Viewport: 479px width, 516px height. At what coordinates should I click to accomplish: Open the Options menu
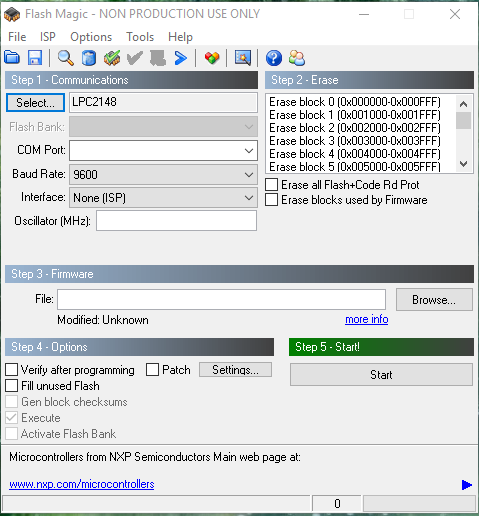tap(91, 37)
